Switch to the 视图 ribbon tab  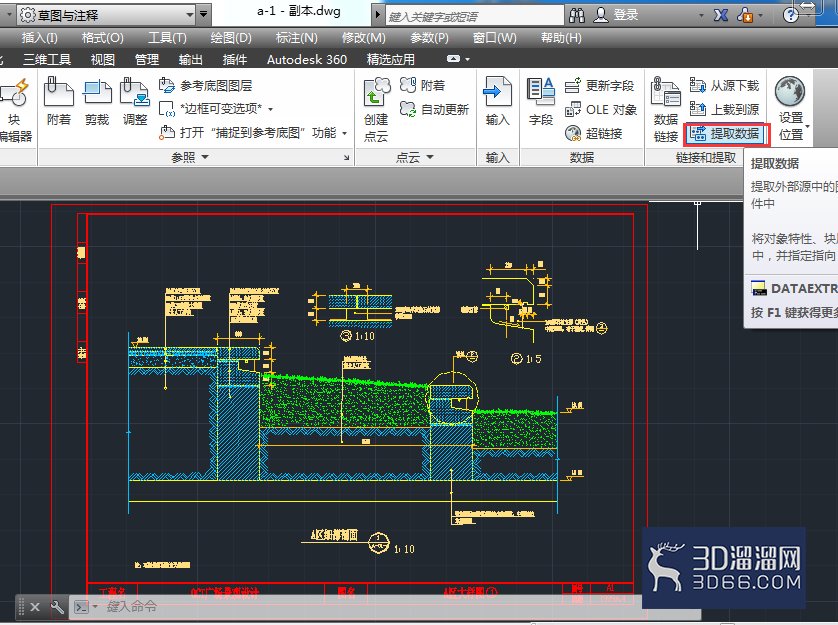pos(103,59)
